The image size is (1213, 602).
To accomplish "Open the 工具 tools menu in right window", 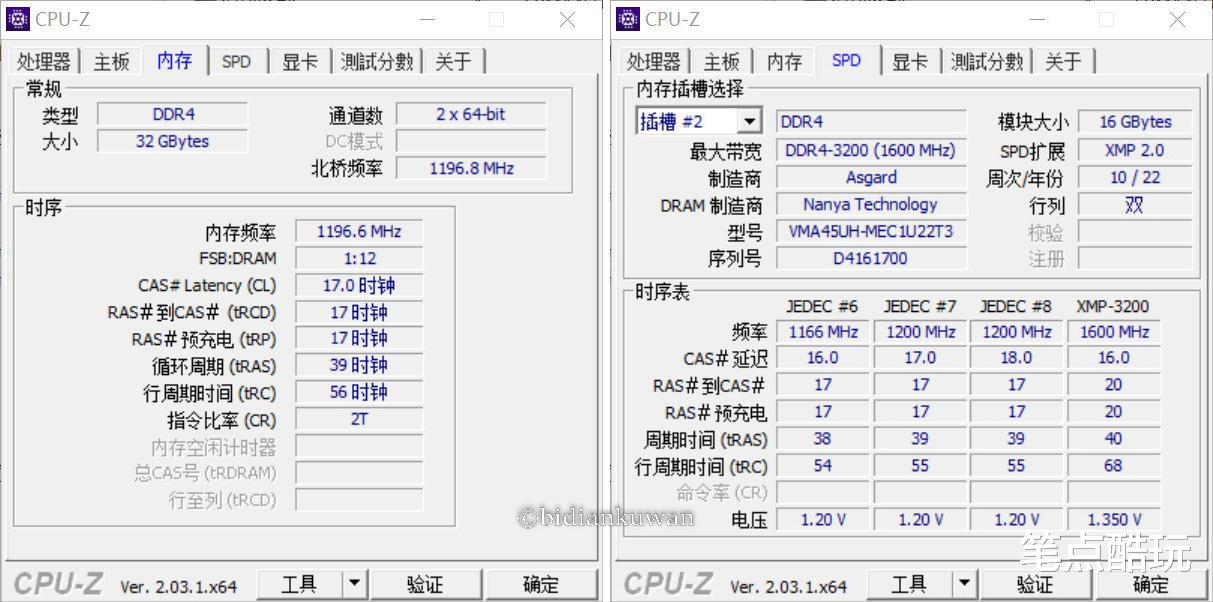I will pyautogui.click(x=910, y=584).
